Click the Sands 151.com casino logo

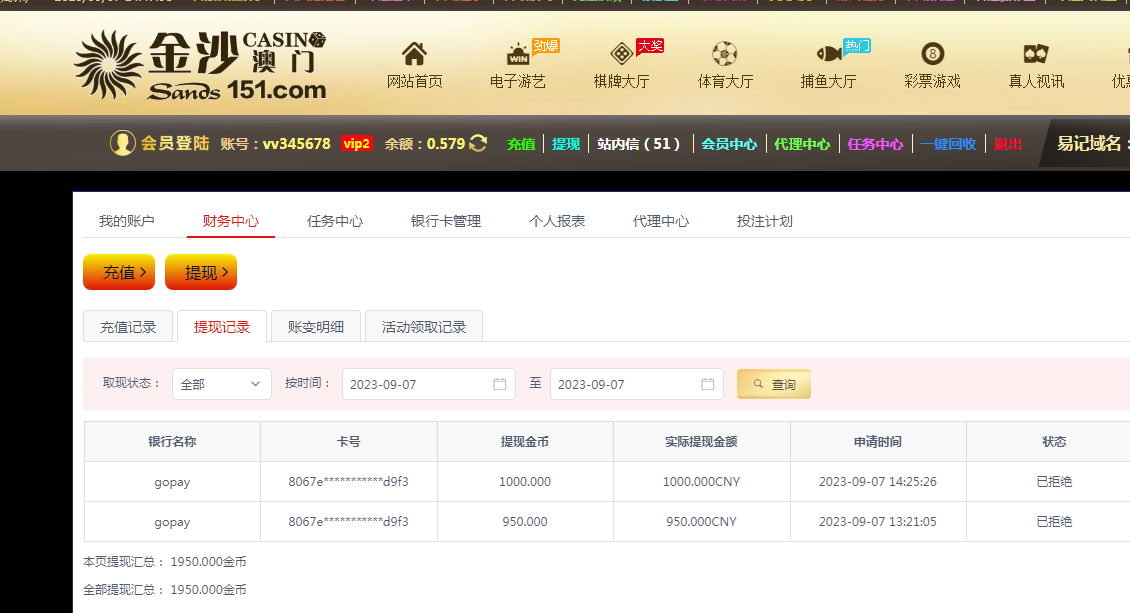point(200,65)
